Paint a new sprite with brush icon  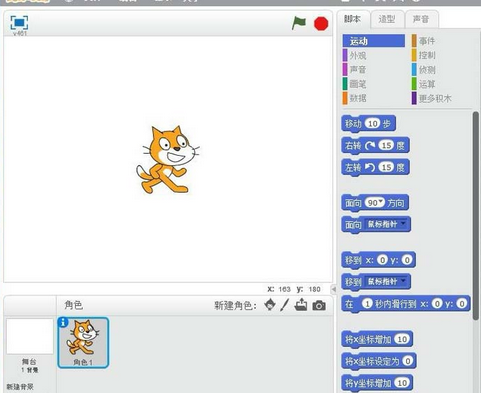tap(284, 305)
